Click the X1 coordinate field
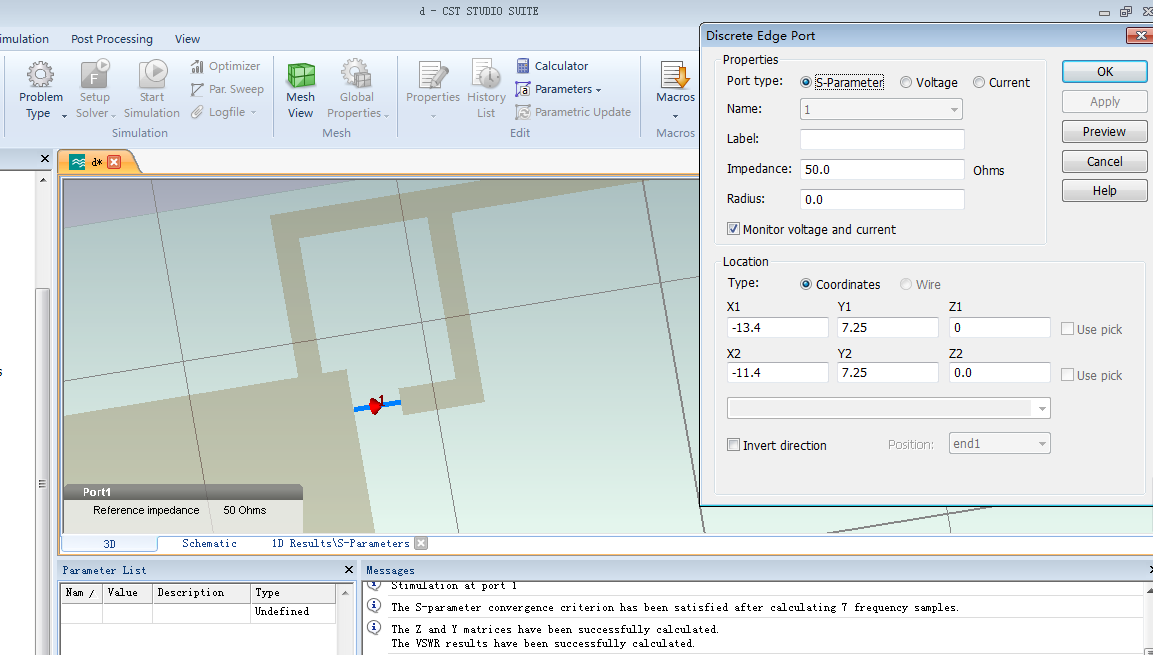 (x=777, y=328)
